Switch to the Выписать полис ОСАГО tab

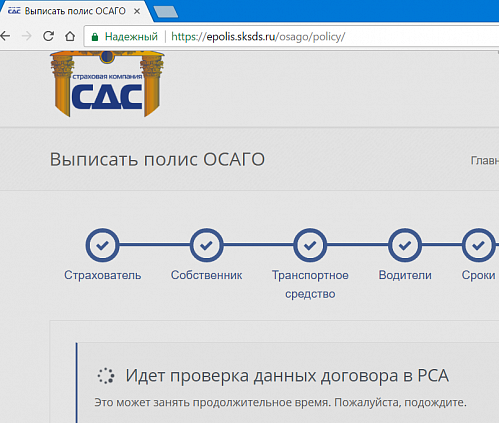tap(73, 11)
